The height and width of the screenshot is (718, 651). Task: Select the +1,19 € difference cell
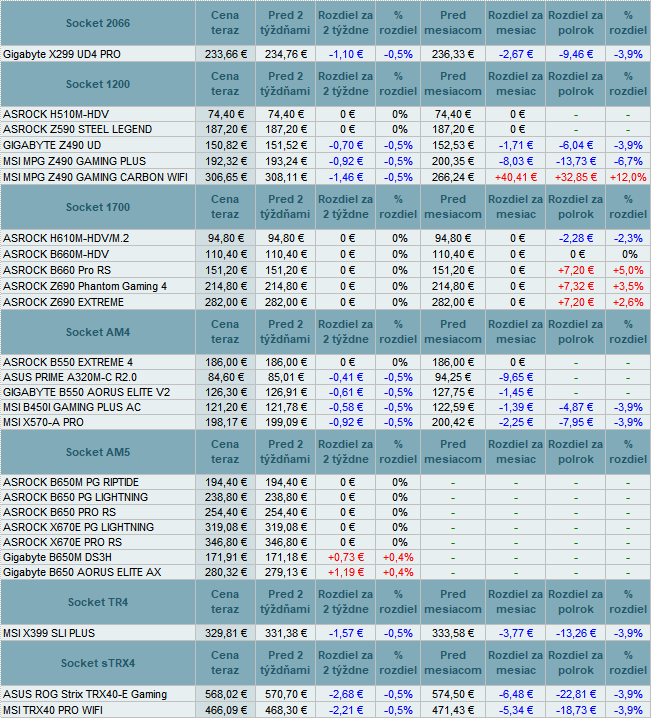tap(346, 572)
